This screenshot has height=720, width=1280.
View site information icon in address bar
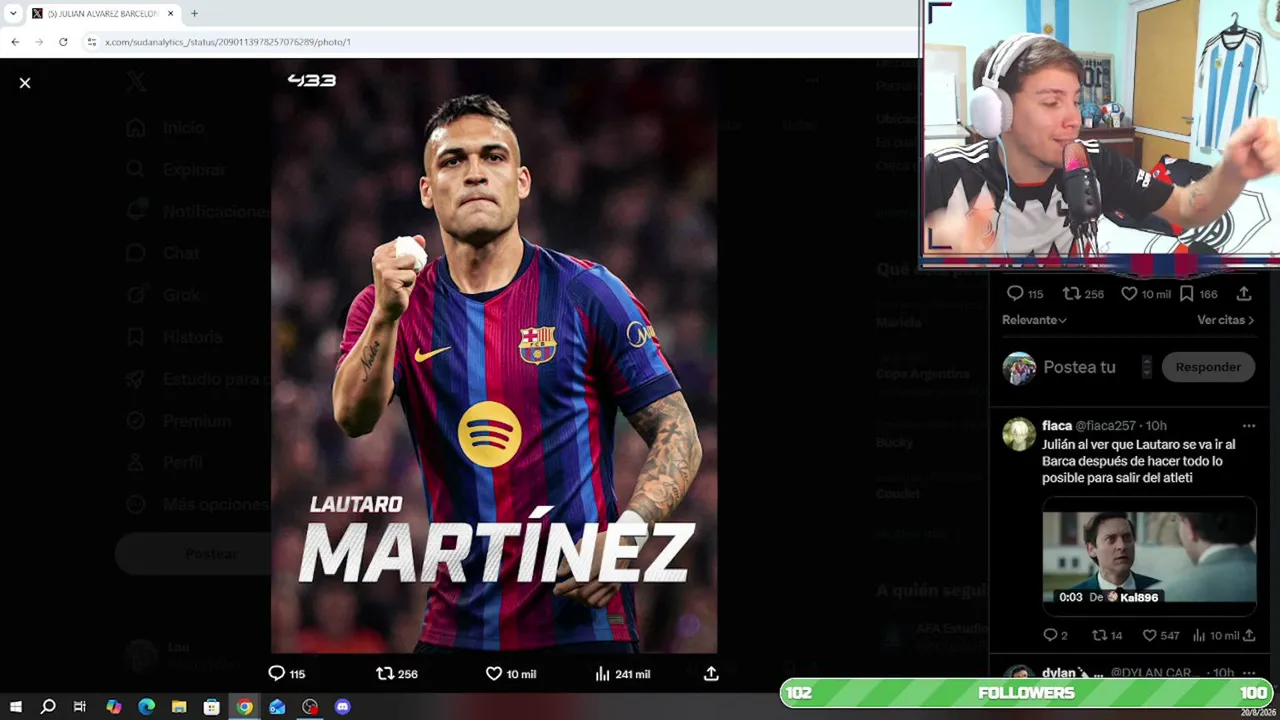pos(92,42)
